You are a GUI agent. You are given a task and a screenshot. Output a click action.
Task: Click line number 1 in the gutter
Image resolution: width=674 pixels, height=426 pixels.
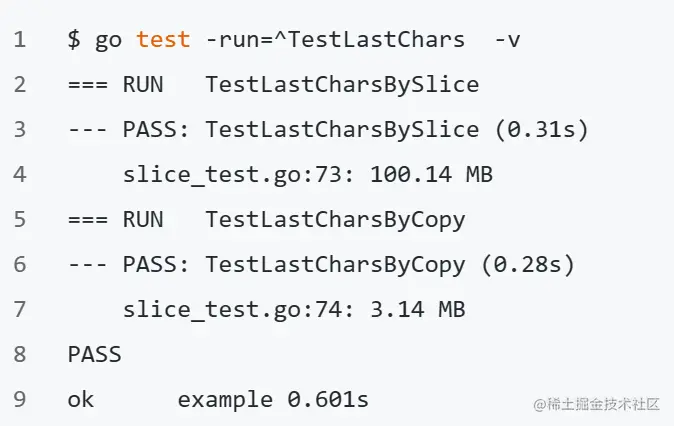[x=20, y=40]
